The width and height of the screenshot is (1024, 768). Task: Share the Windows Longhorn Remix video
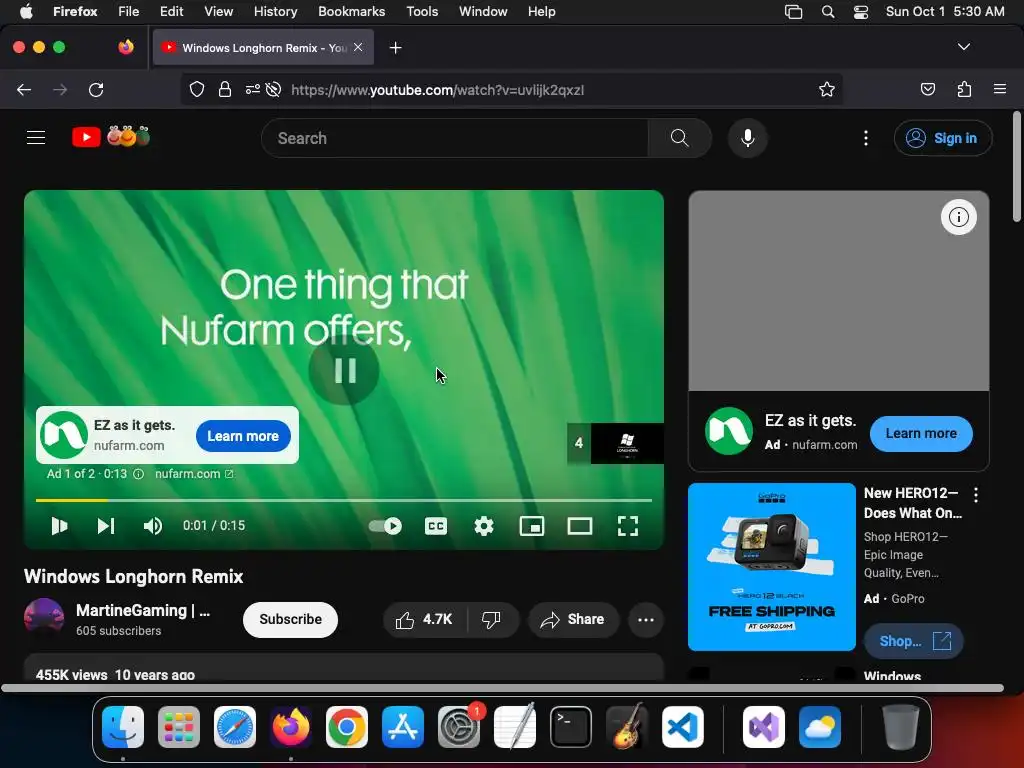[573, 619]
